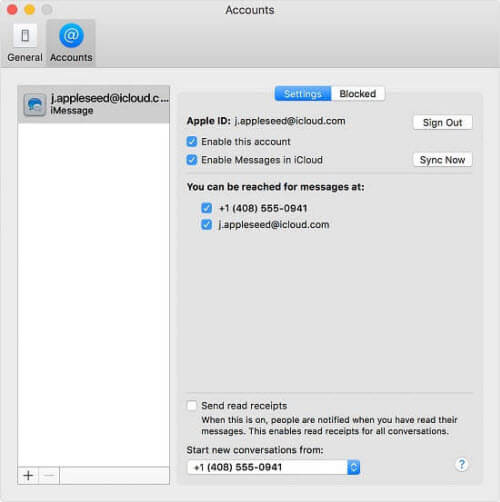Add an account with plus button
Viewport: 500px width, 502px height.
(28, 475)
